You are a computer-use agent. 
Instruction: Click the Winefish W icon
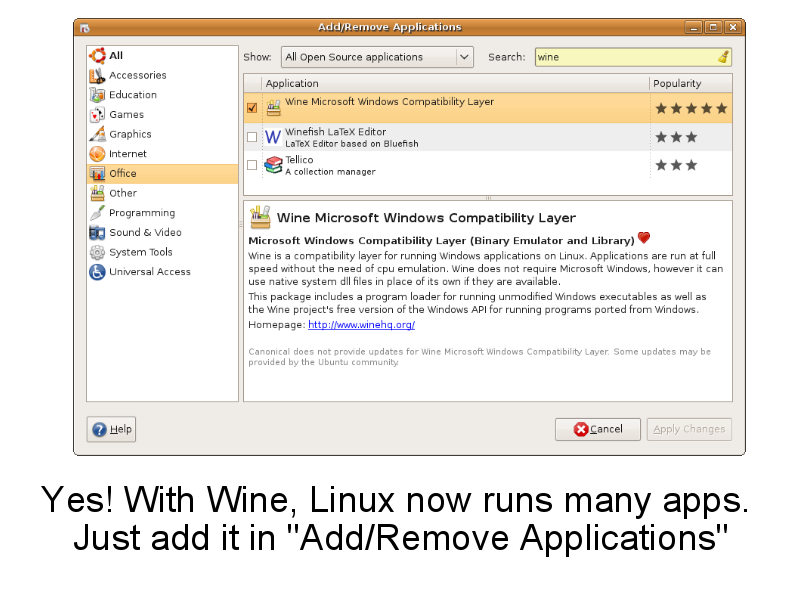click(x=273, y=137)
